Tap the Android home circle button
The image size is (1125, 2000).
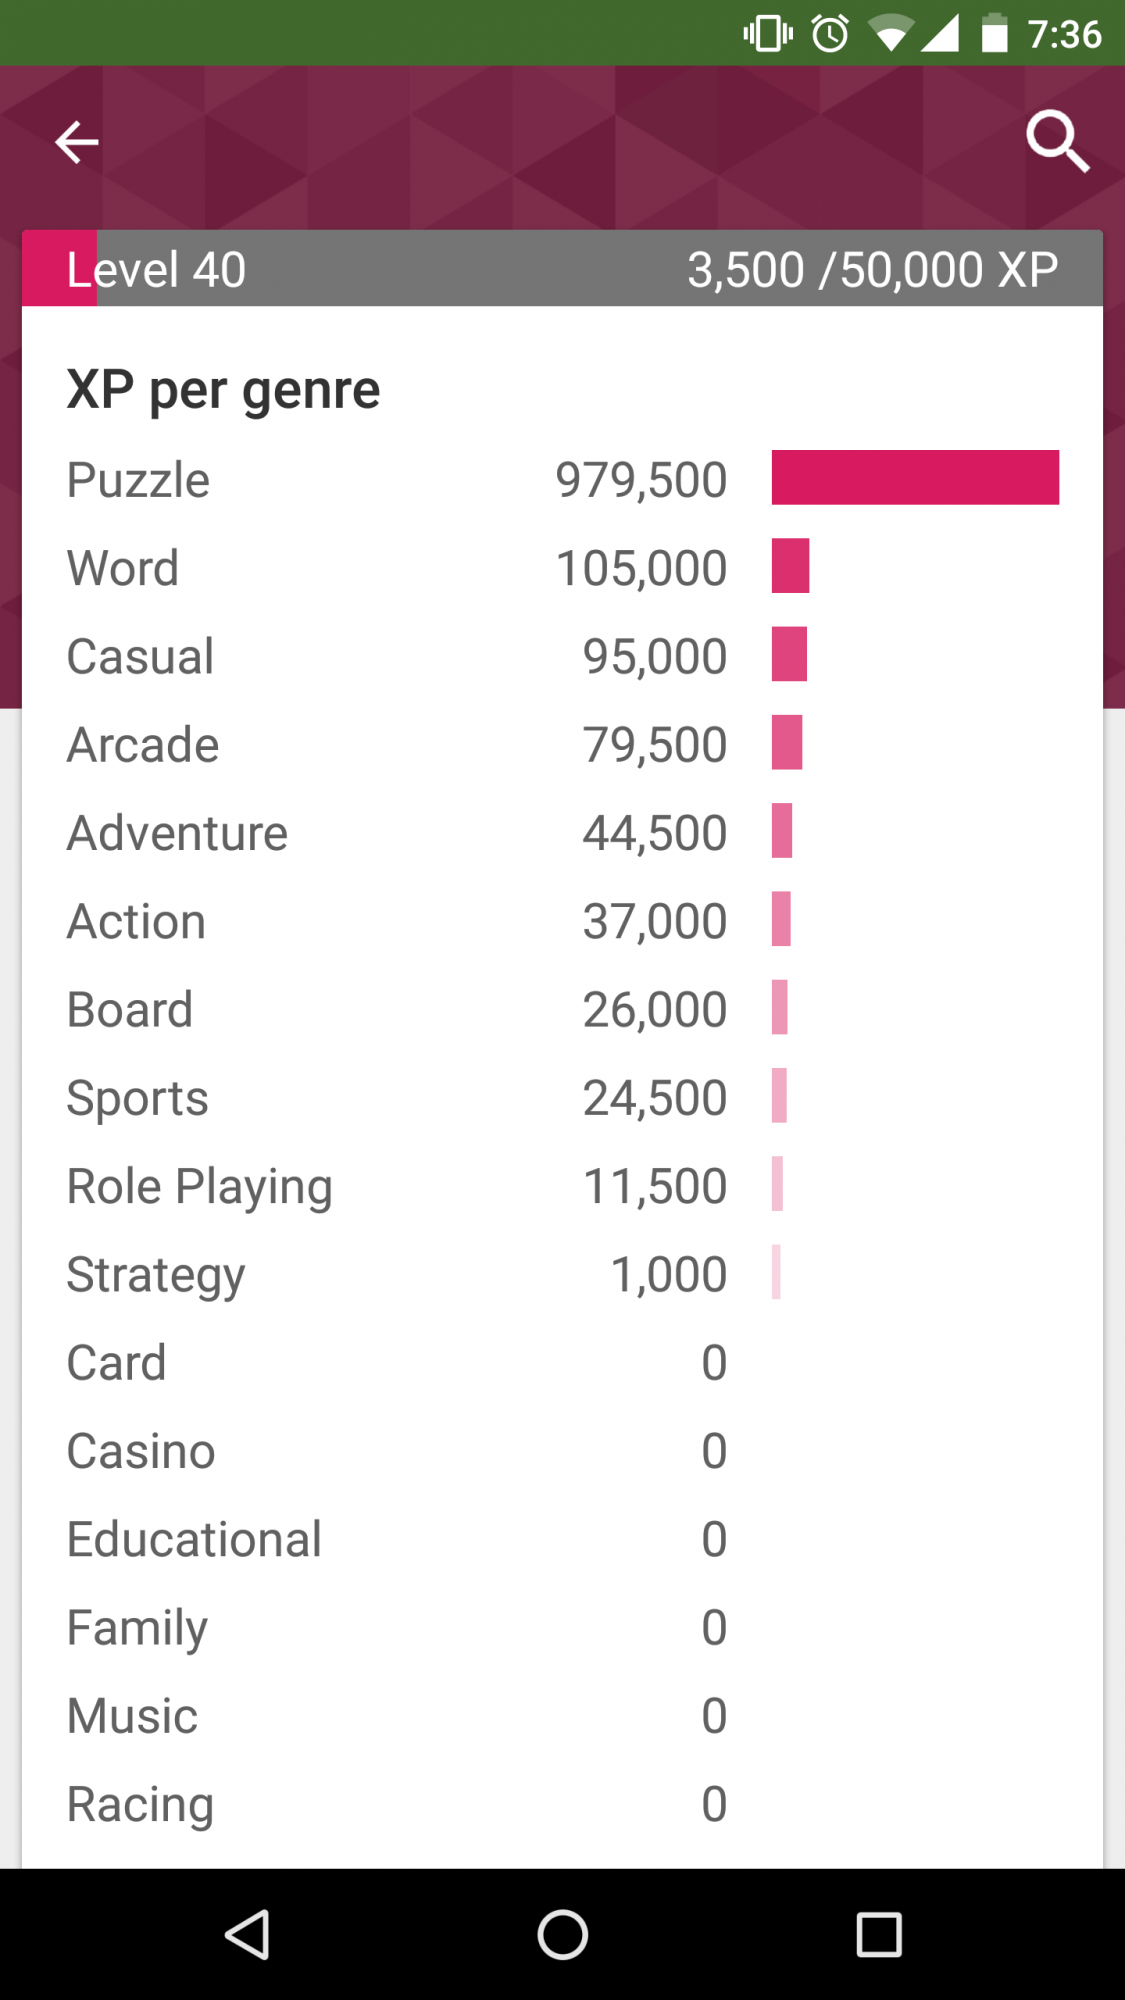562,1934
